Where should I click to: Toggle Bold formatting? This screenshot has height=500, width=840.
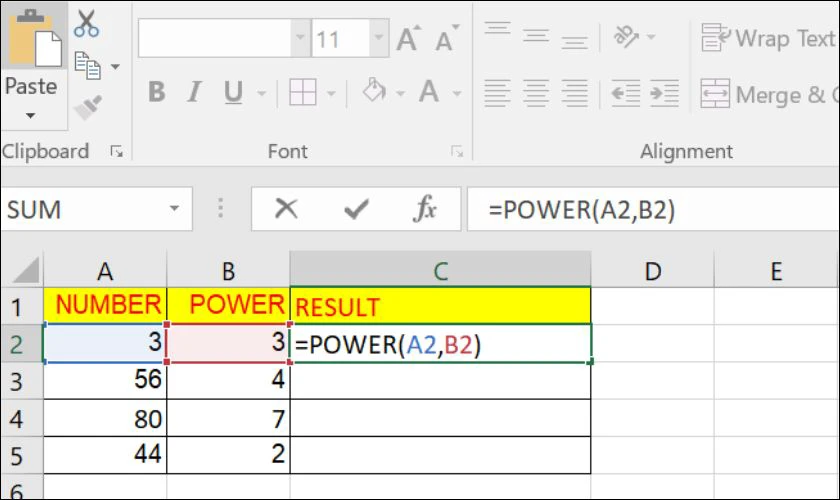point(156,92)
